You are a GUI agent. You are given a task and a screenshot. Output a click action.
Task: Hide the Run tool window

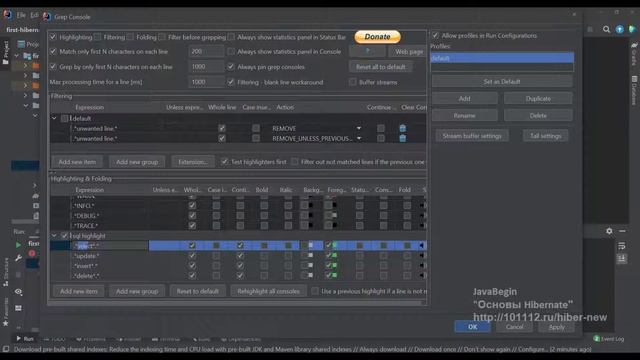(622, 231)
